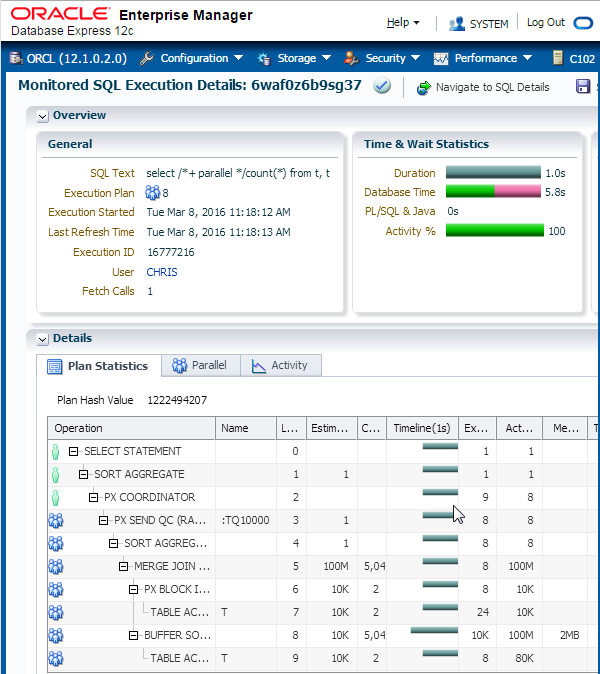
Task: Collapse the SORT AGGREGATE node on line 1
Action: (x=83, y=475)
